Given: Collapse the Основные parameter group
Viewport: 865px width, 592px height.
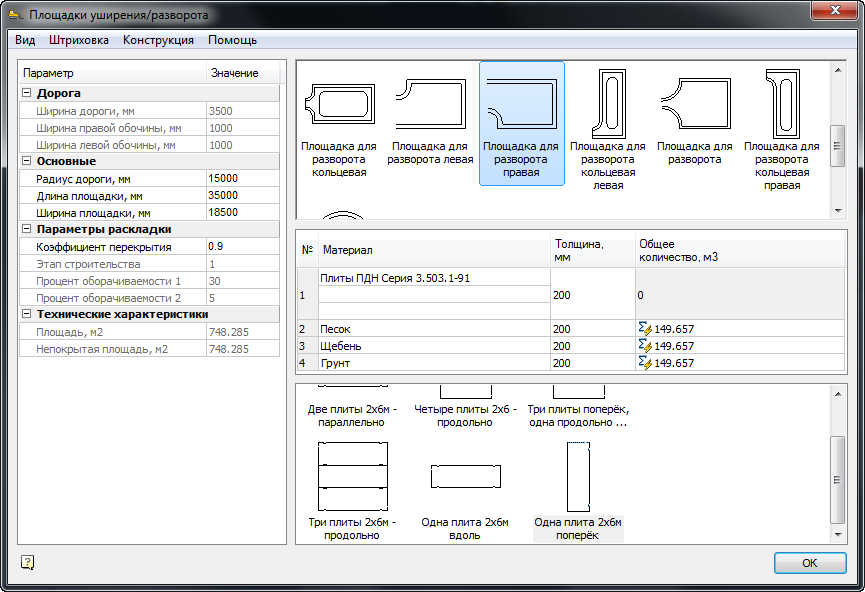Looking at the screenshot, I should pyautogui.click(x=26, y=161).
